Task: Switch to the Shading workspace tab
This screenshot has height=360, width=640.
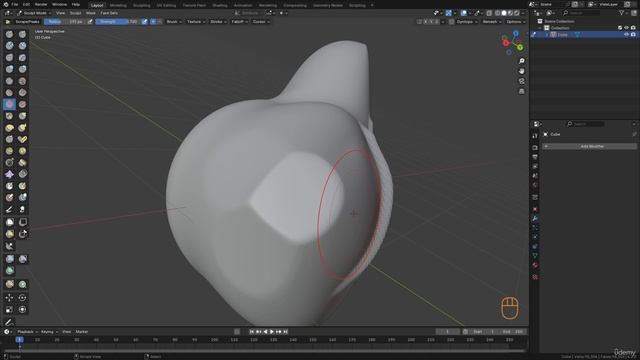Action: (220, 5)
